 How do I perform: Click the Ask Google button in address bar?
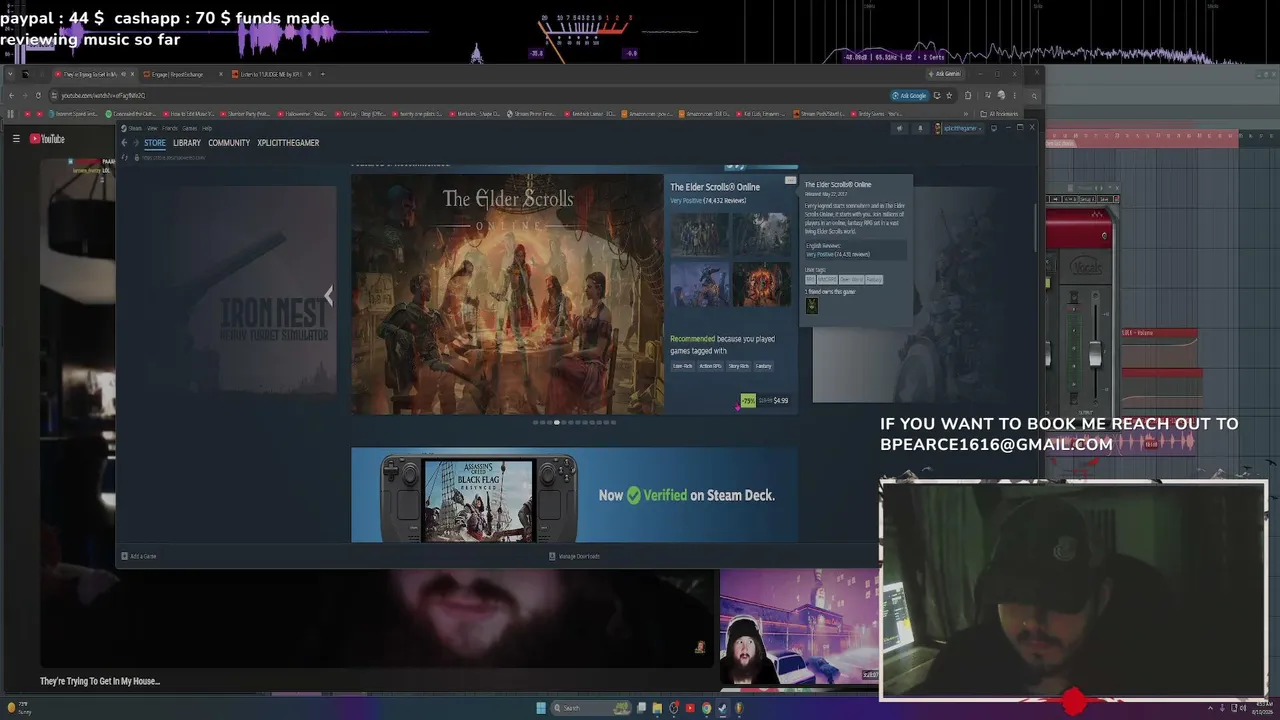tap(909, 95)
